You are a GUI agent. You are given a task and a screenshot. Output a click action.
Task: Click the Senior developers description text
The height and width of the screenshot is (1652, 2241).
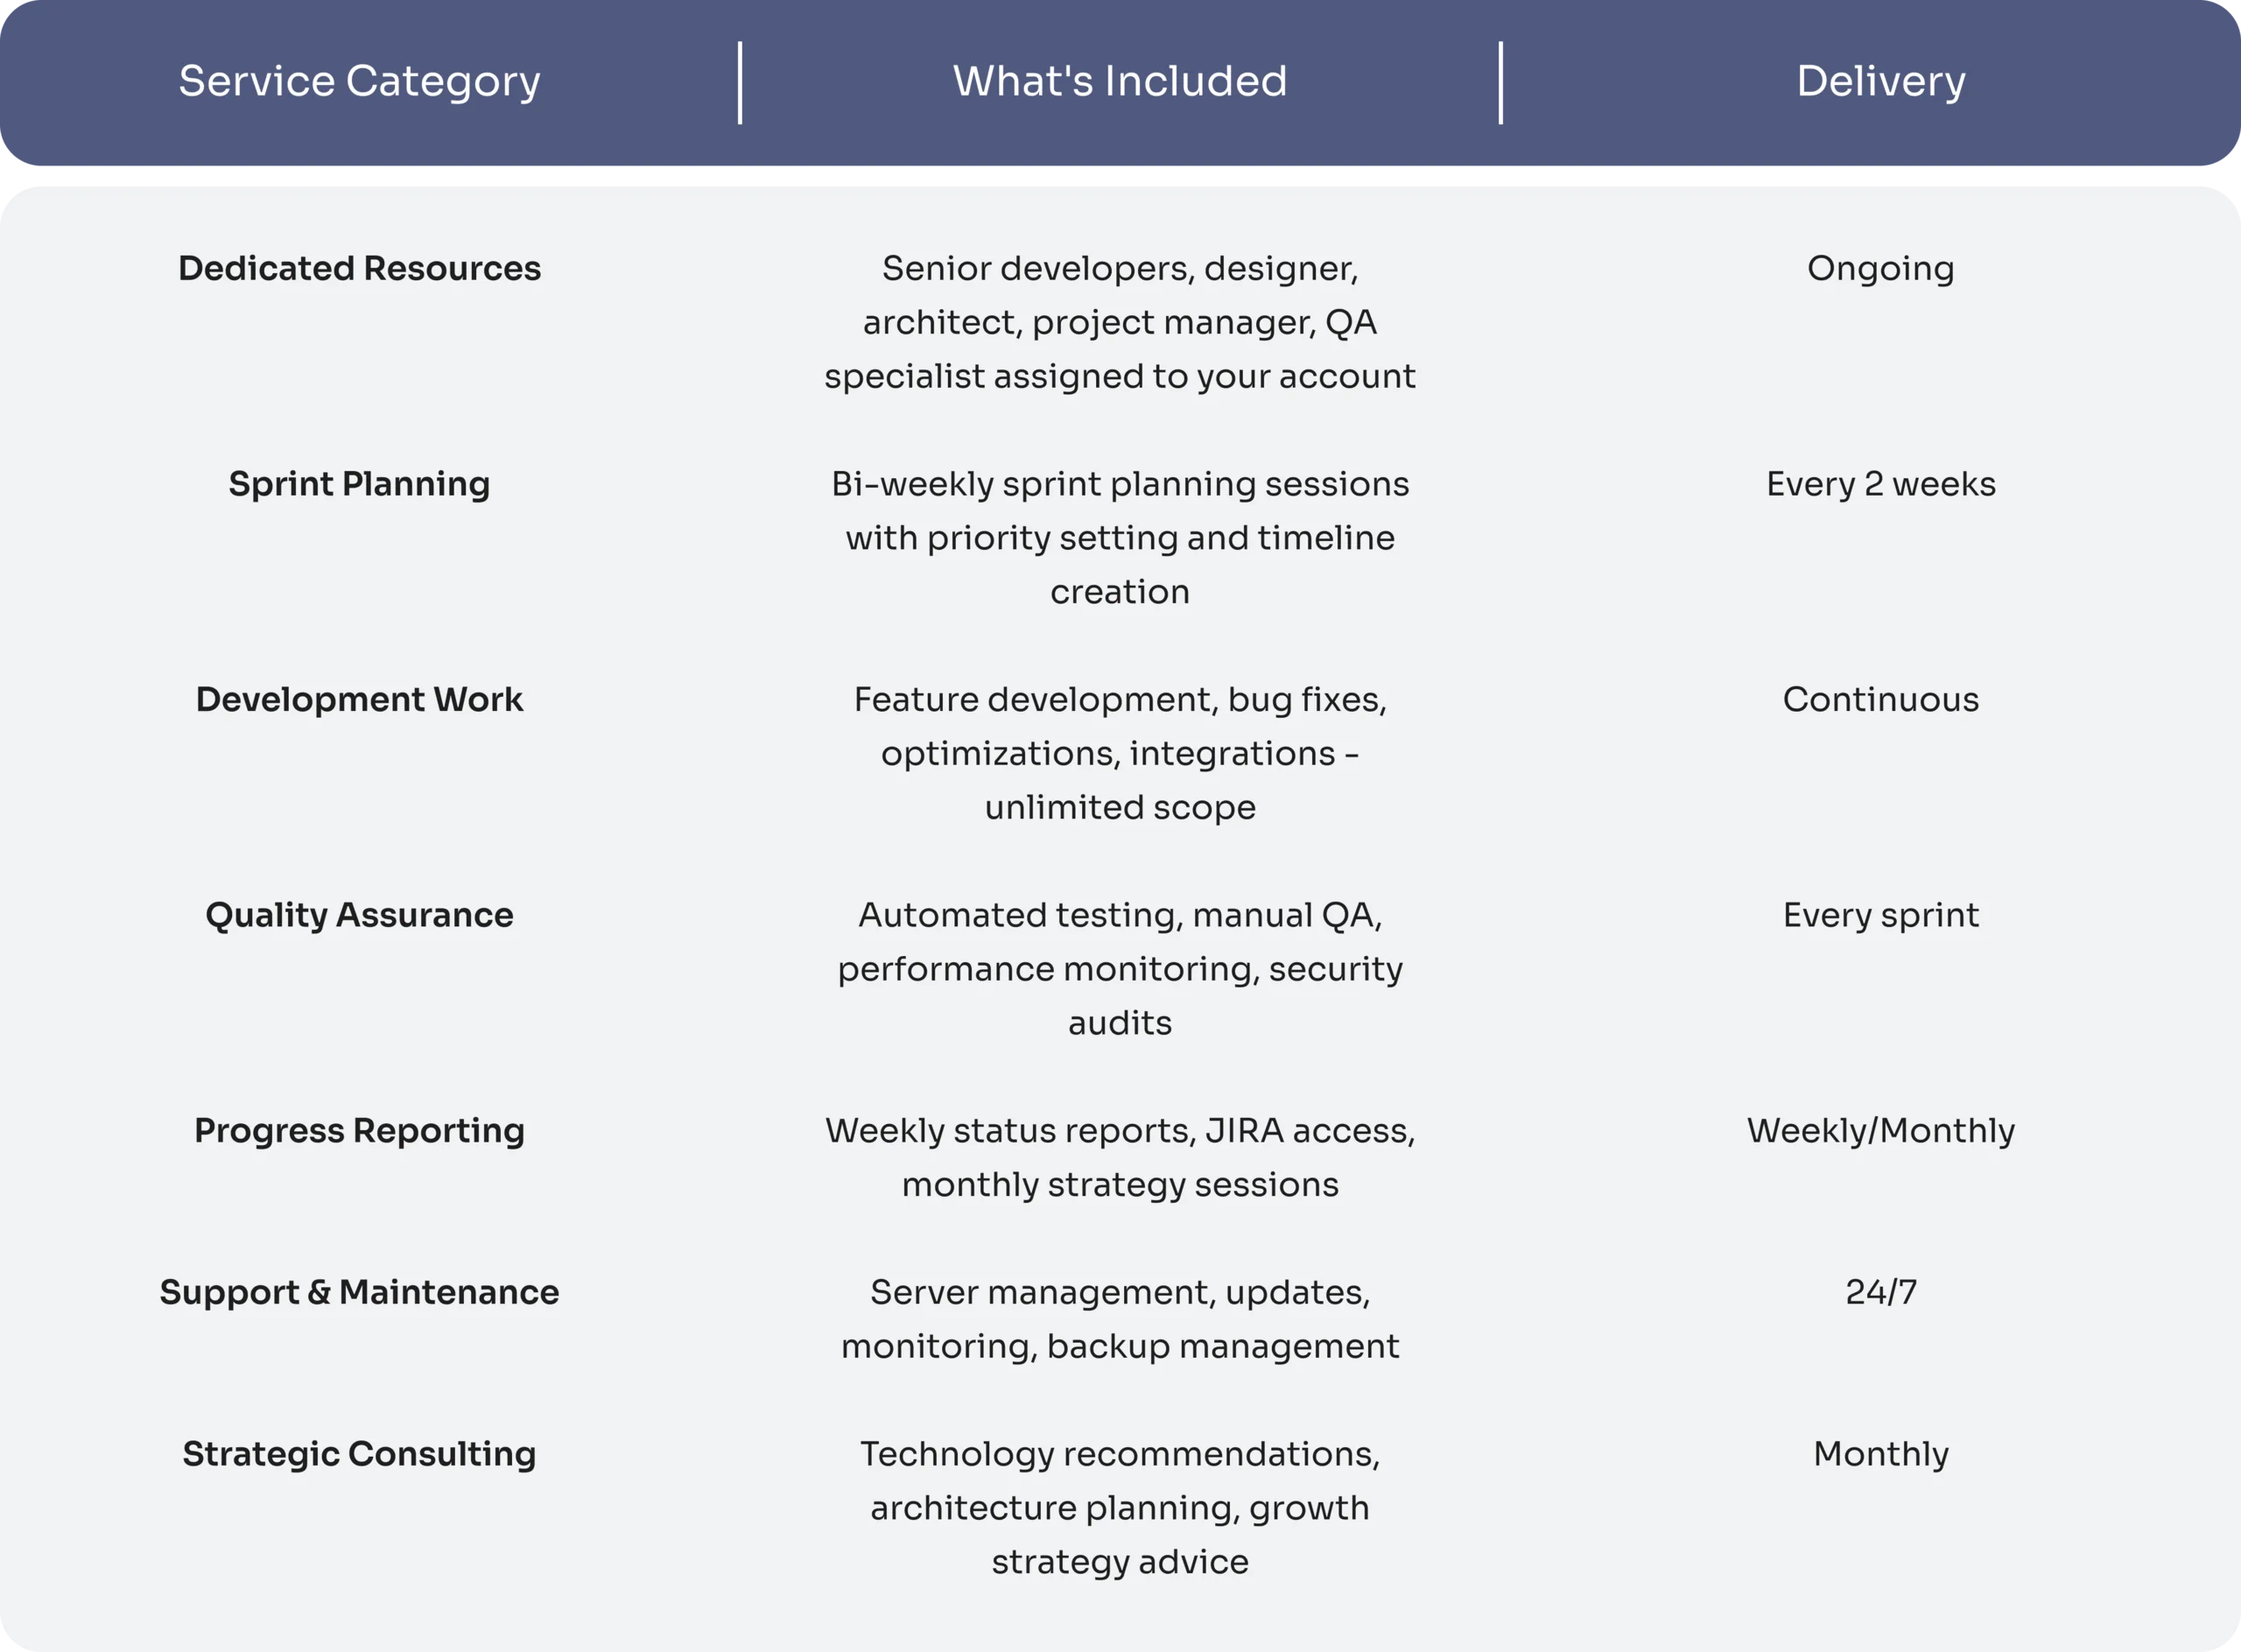tap(1119, 322)
